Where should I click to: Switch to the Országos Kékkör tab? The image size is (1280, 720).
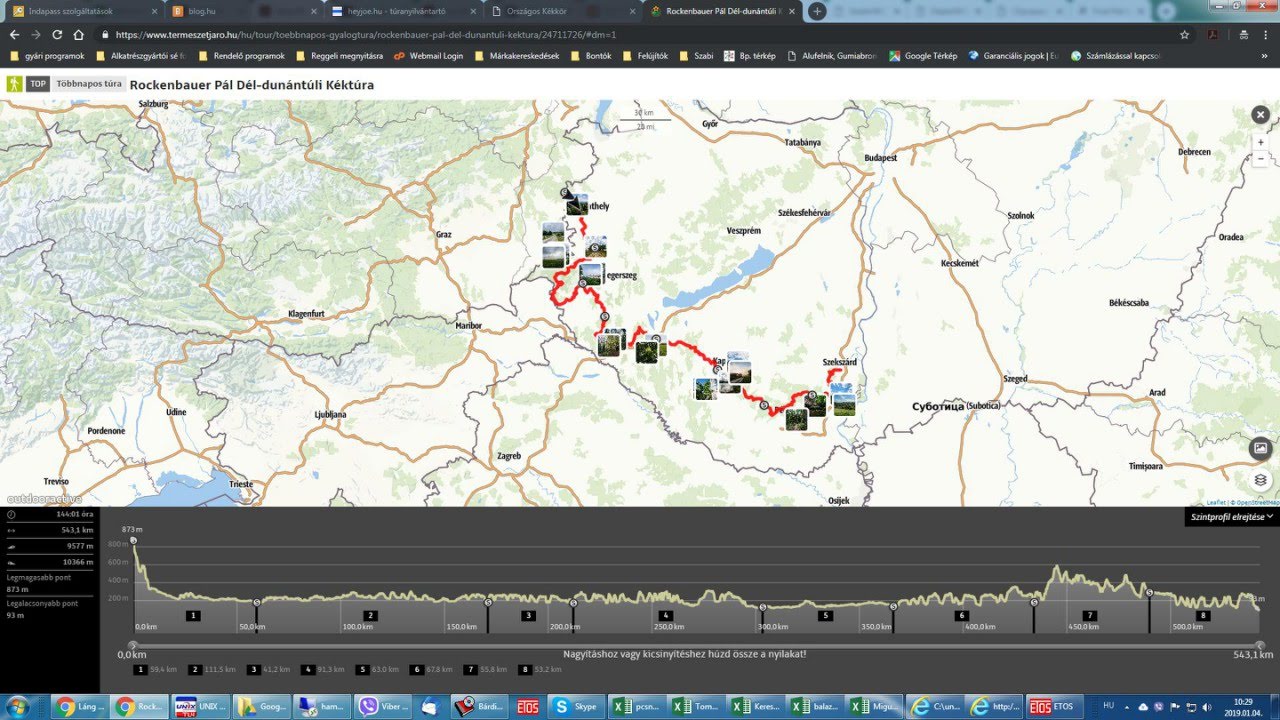tap(563, 11)
